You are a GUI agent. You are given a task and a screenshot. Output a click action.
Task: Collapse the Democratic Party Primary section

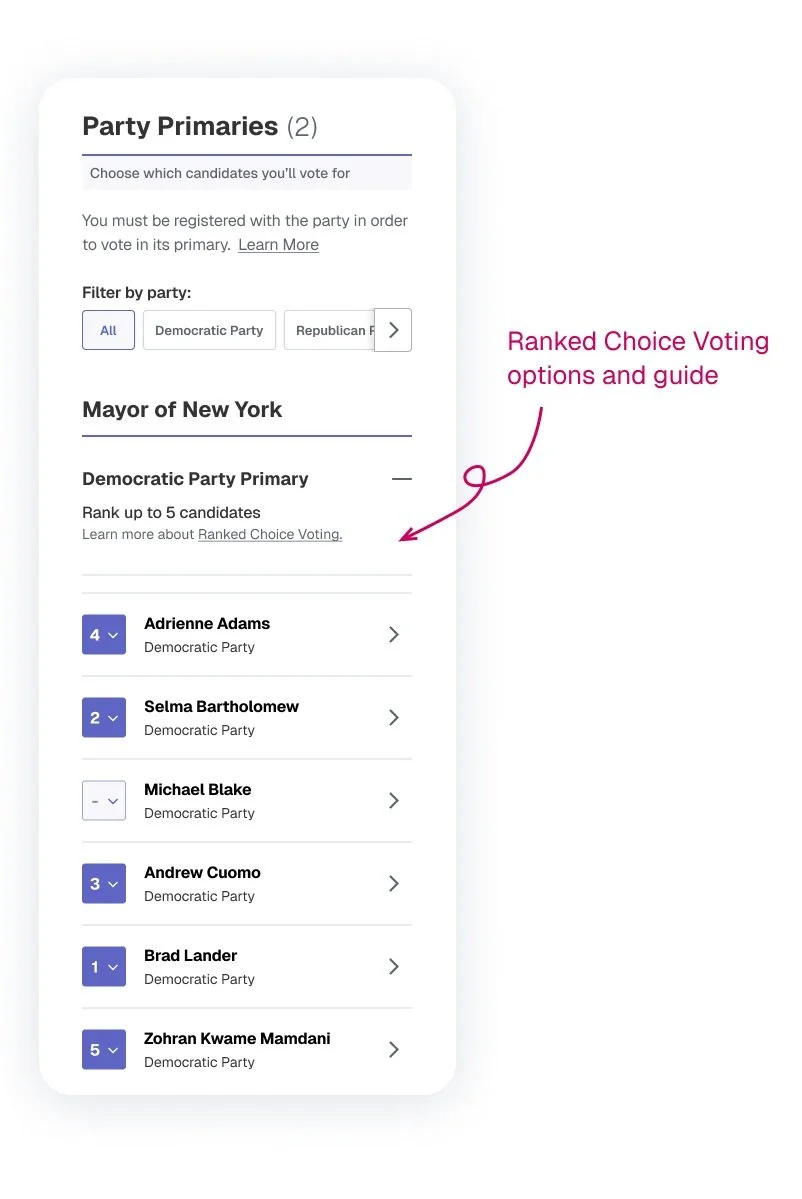click(x=401, y=479)
